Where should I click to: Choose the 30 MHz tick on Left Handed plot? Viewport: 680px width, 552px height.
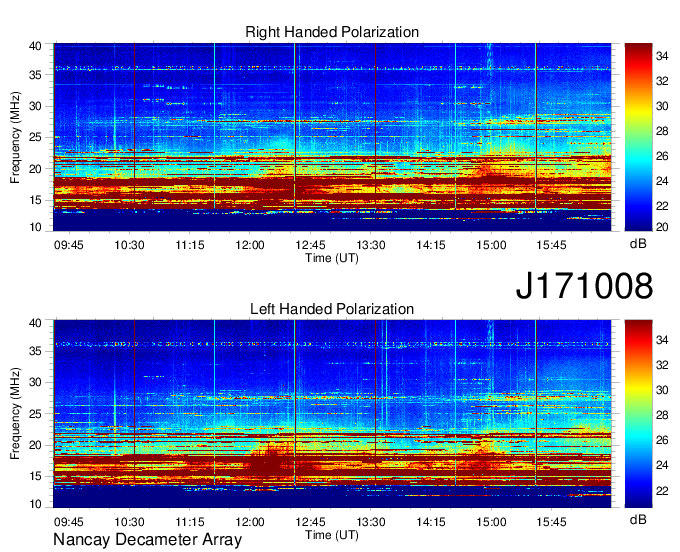(x=35, y=382)
